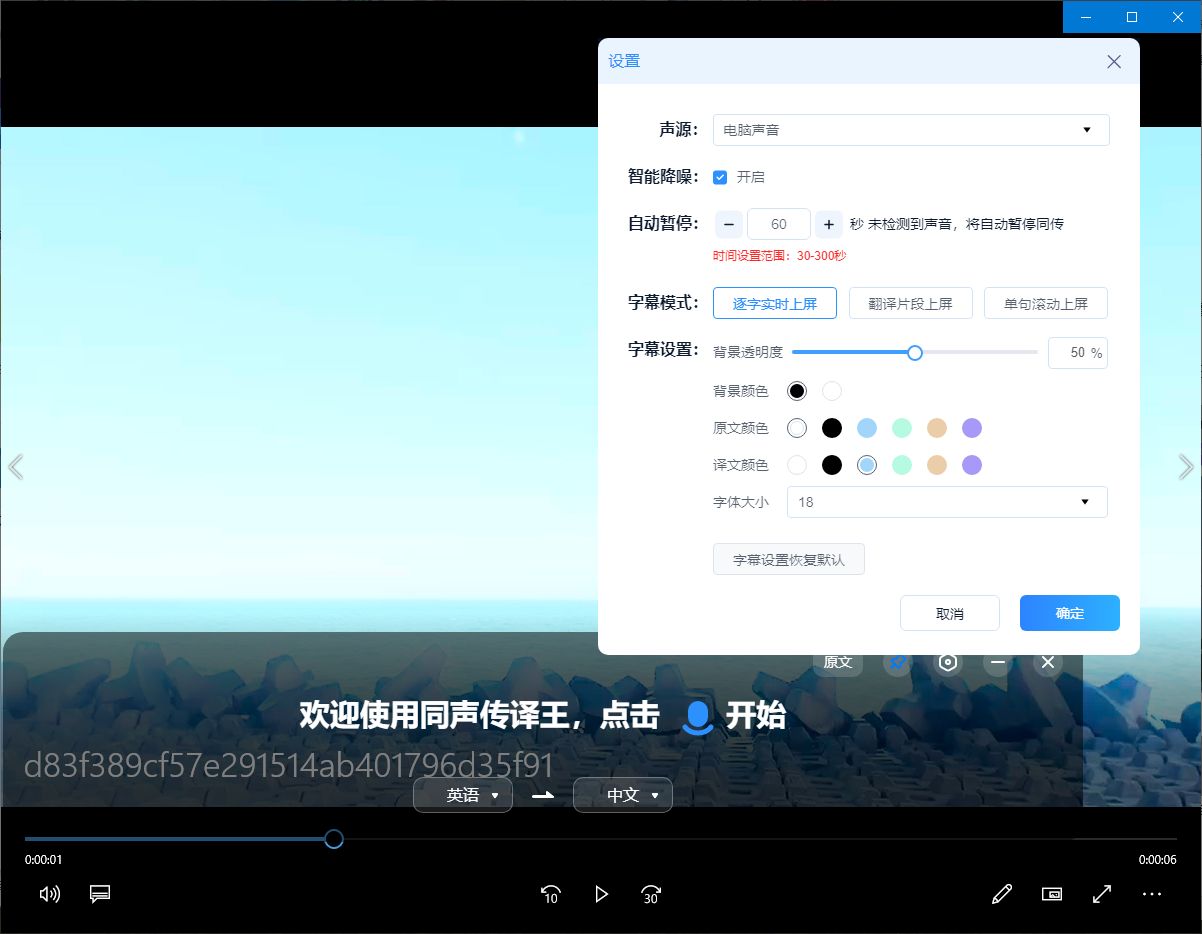This screenshot has height=934, width=1202.
Task: Choose tan for 译文颜色
Action: [937, 465]
